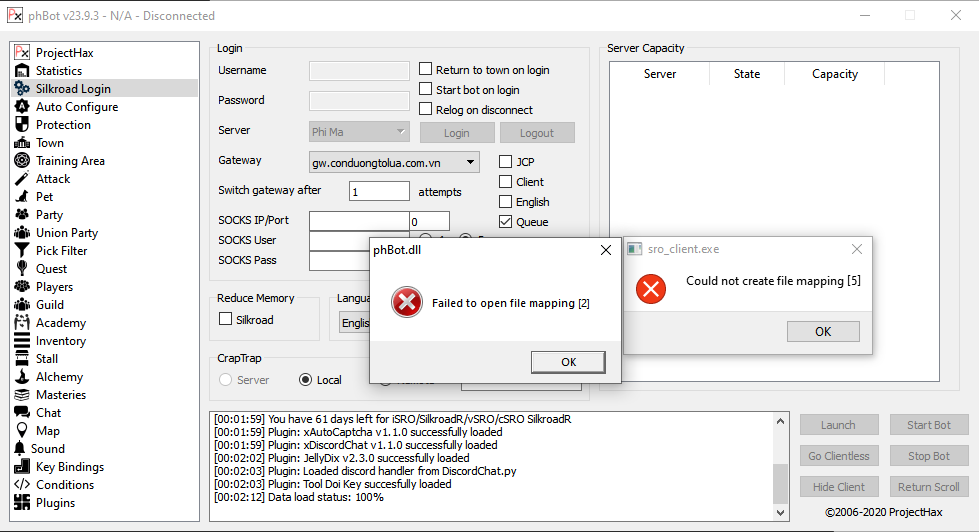
Task: Select the Local CrapTrap radio button
Action: (306, 380)
